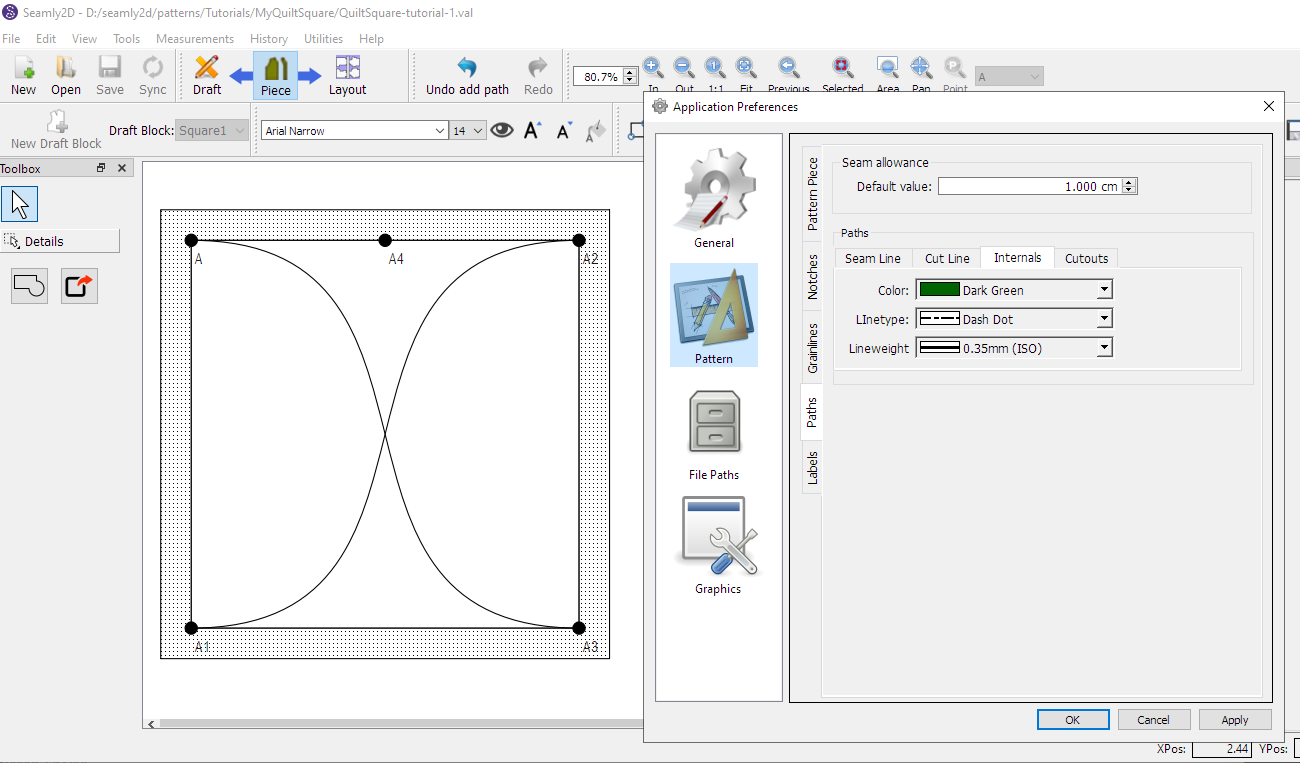Viewport: 1300px width, 763px height.
Task: Switch to the Cutouts tab
Action: click(x=1086, y=258)
